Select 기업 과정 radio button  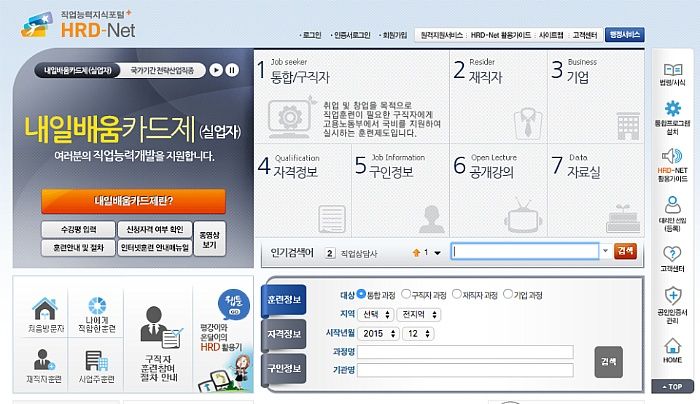[508, 294]
